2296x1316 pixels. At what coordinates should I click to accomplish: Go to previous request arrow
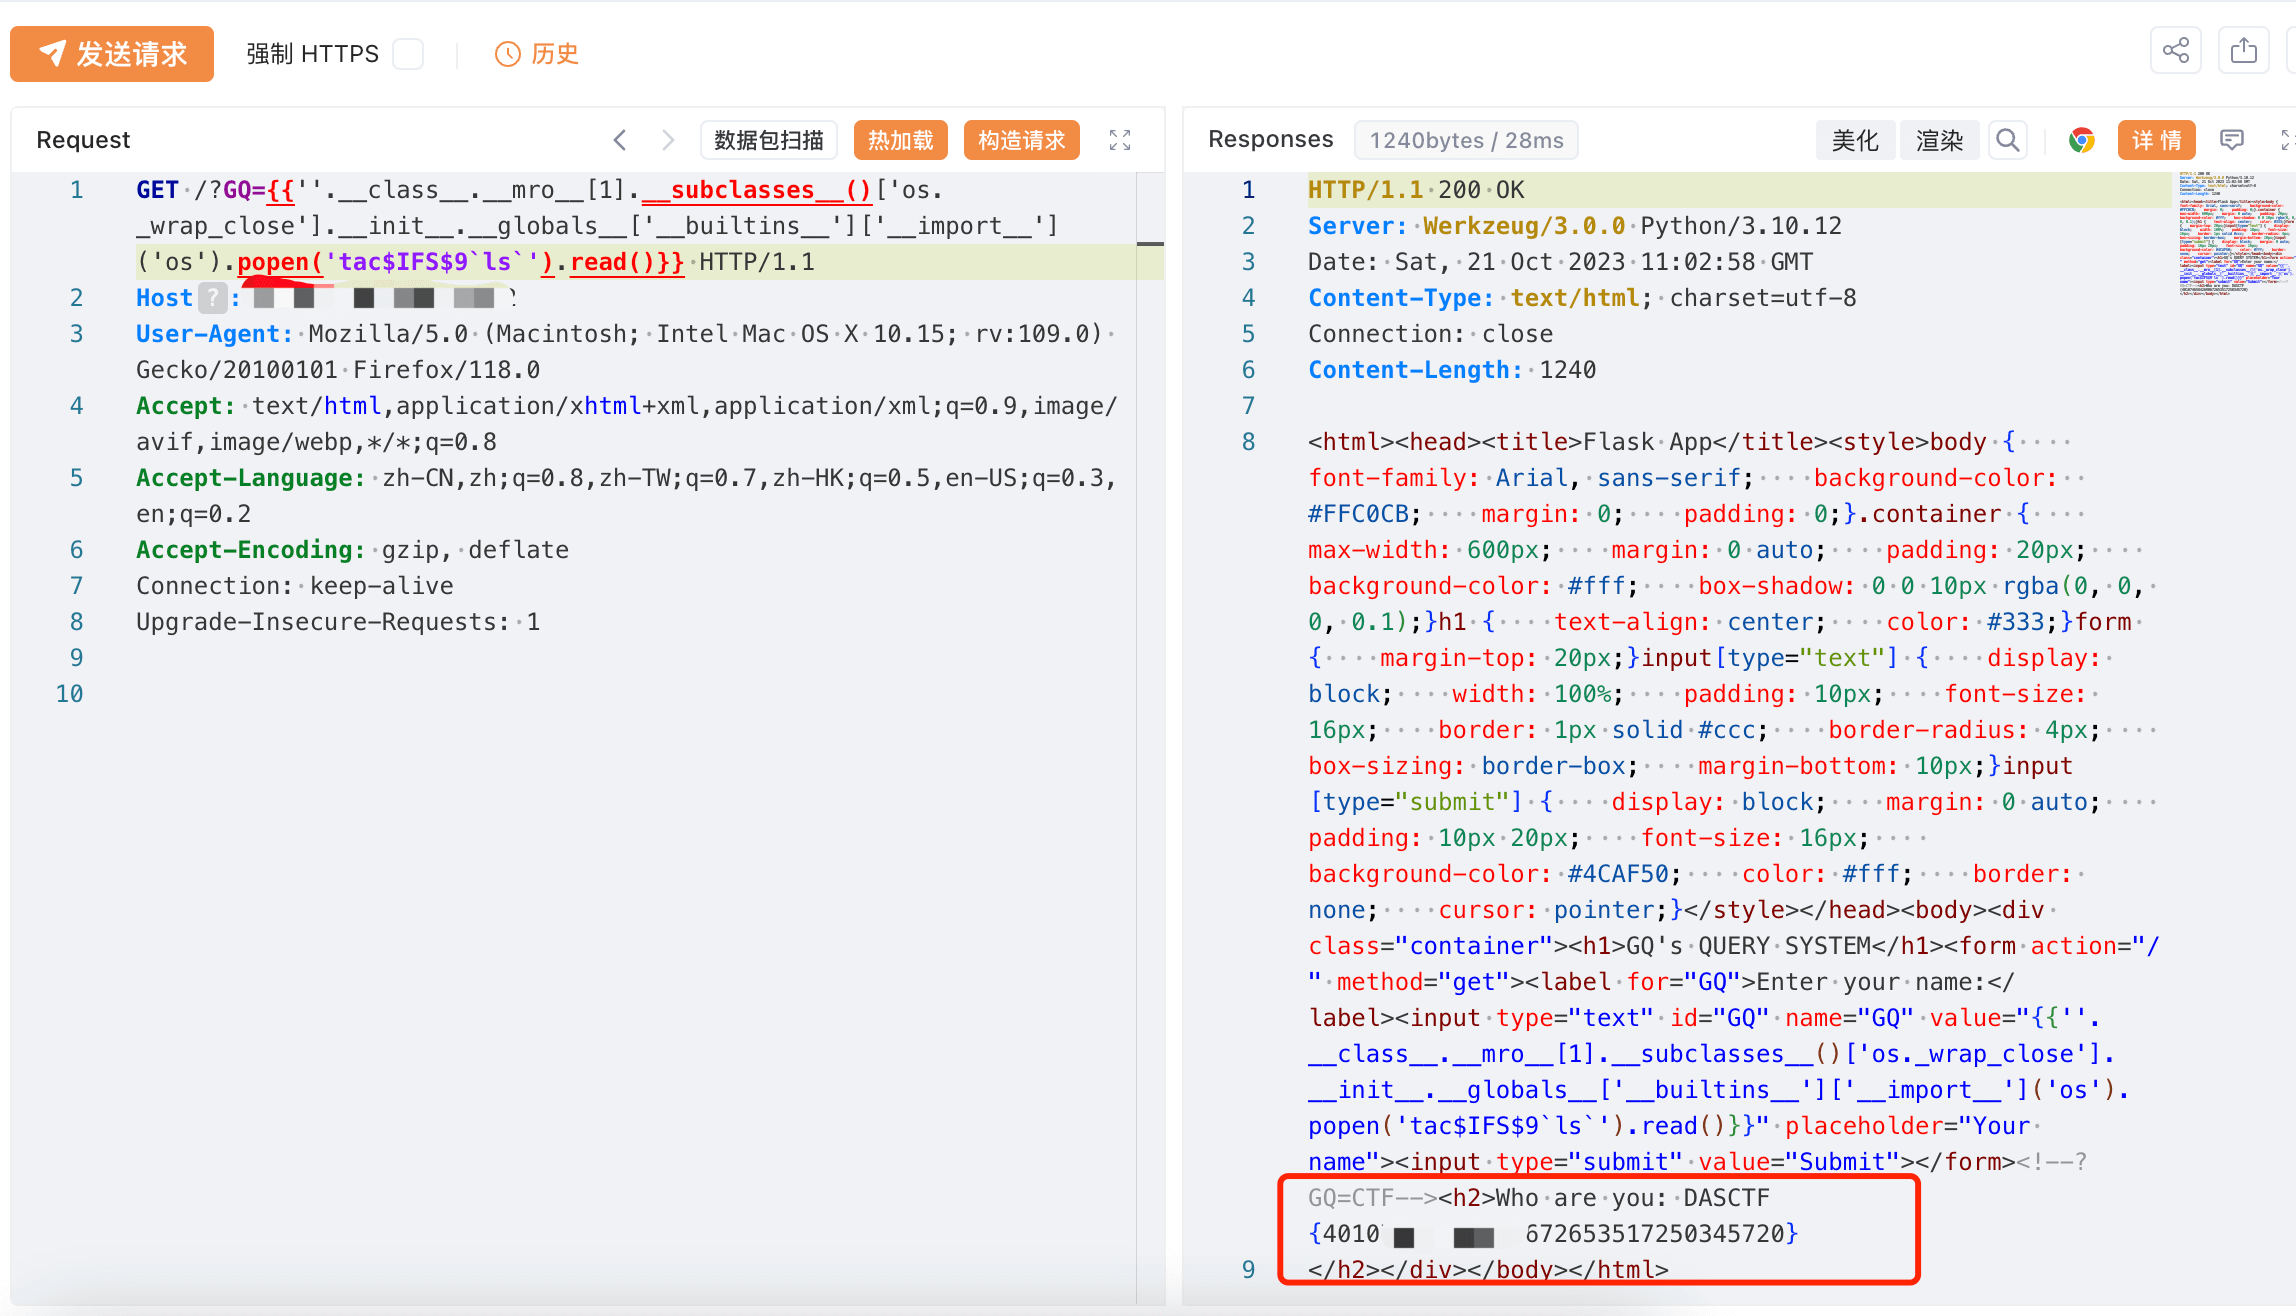point(620,140)
